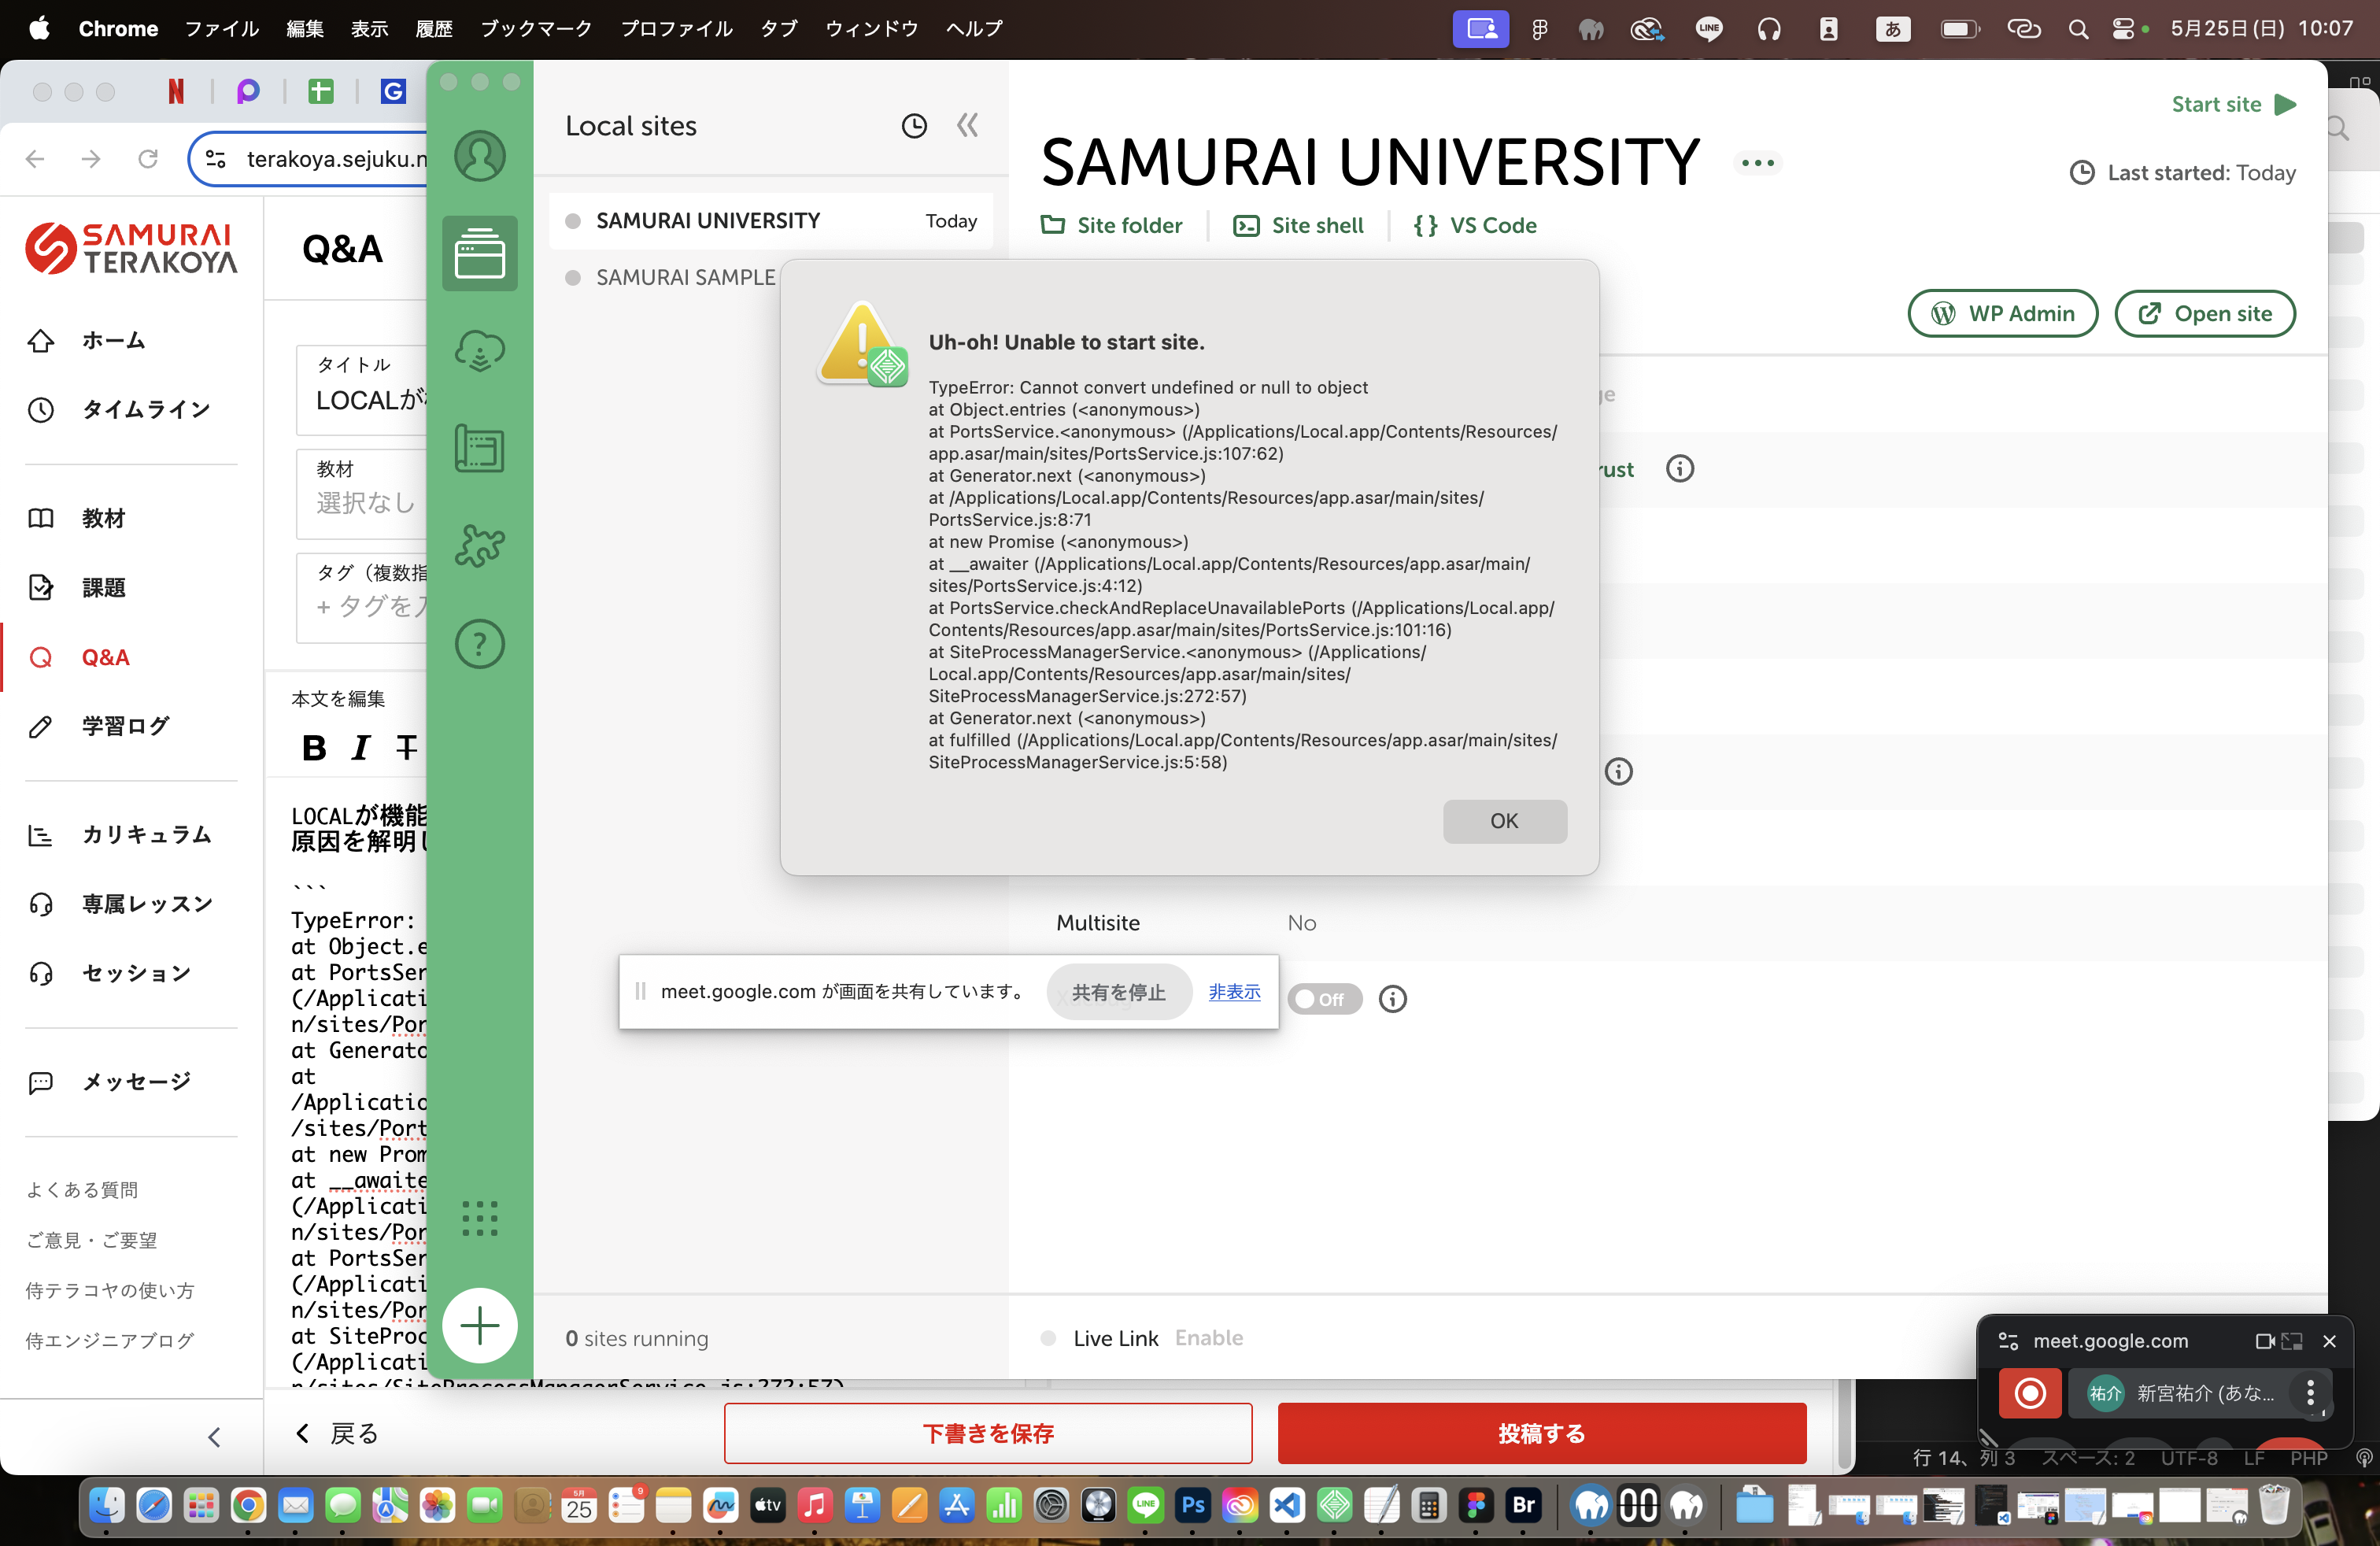
Task: Click the grid dots icon in Local sidebar
Action: (479, 1218)
